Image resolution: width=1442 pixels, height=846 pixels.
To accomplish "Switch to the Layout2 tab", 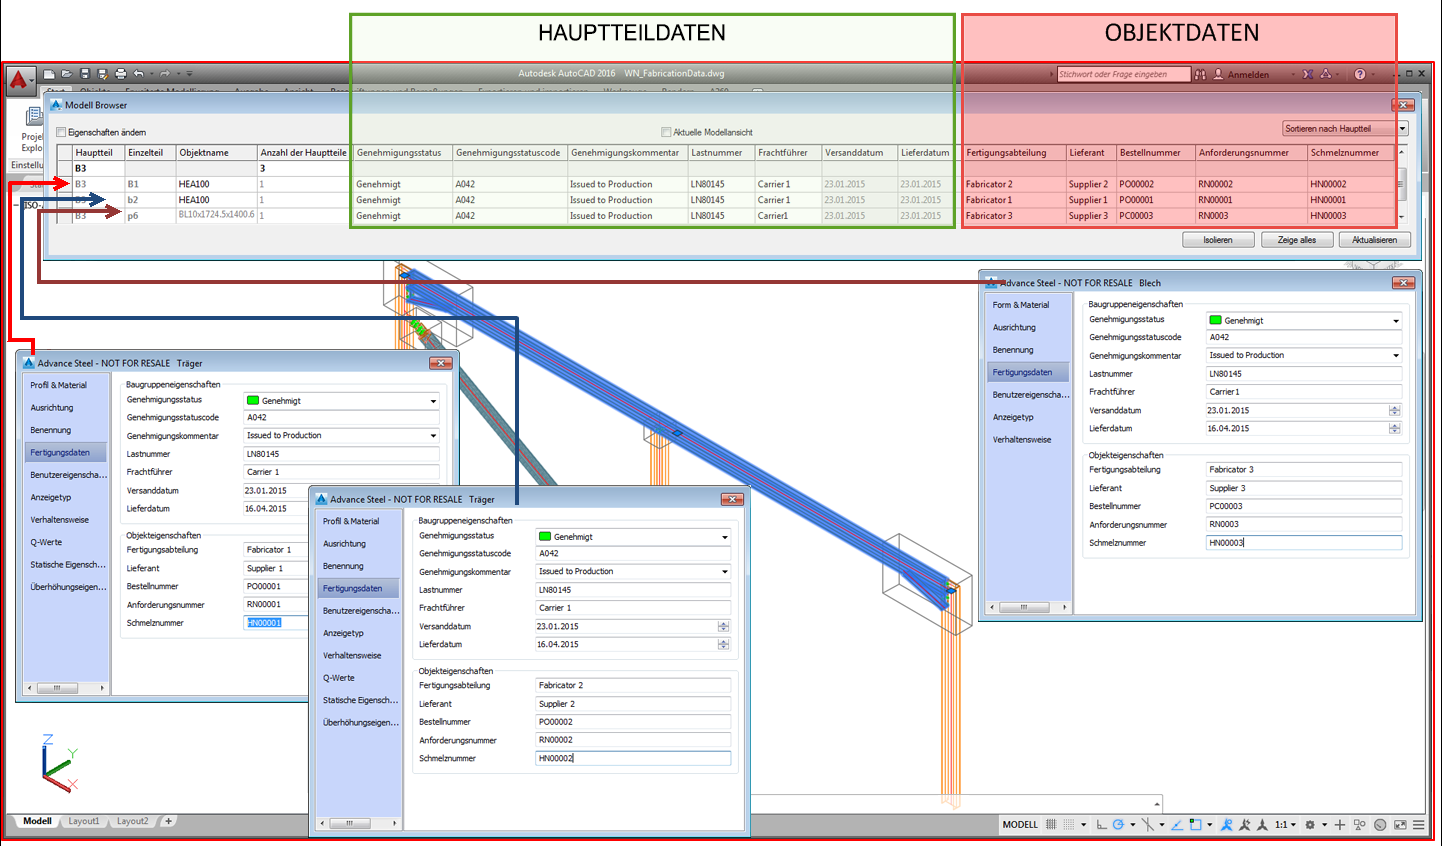I will pos(132,821).
